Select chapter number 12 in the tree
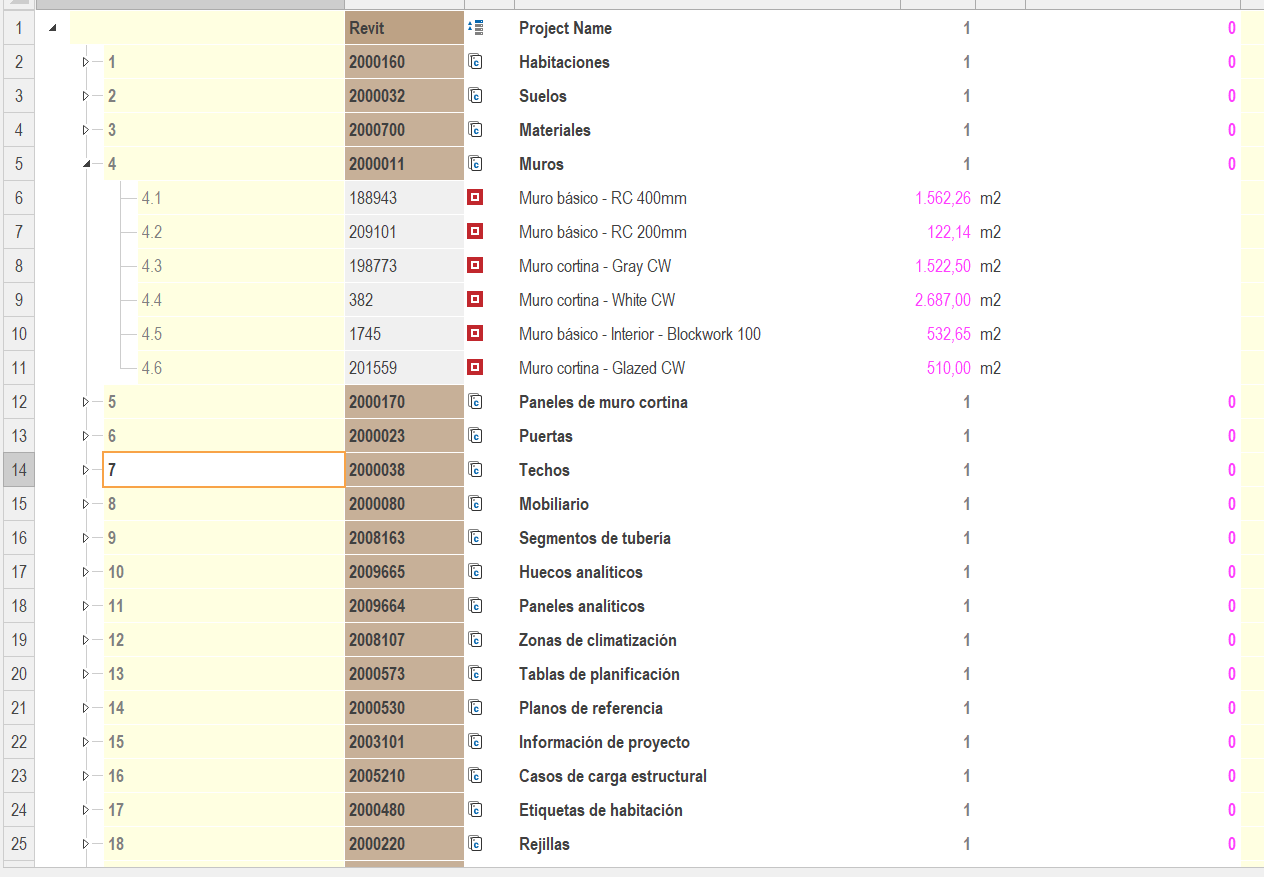 [116, 640]
